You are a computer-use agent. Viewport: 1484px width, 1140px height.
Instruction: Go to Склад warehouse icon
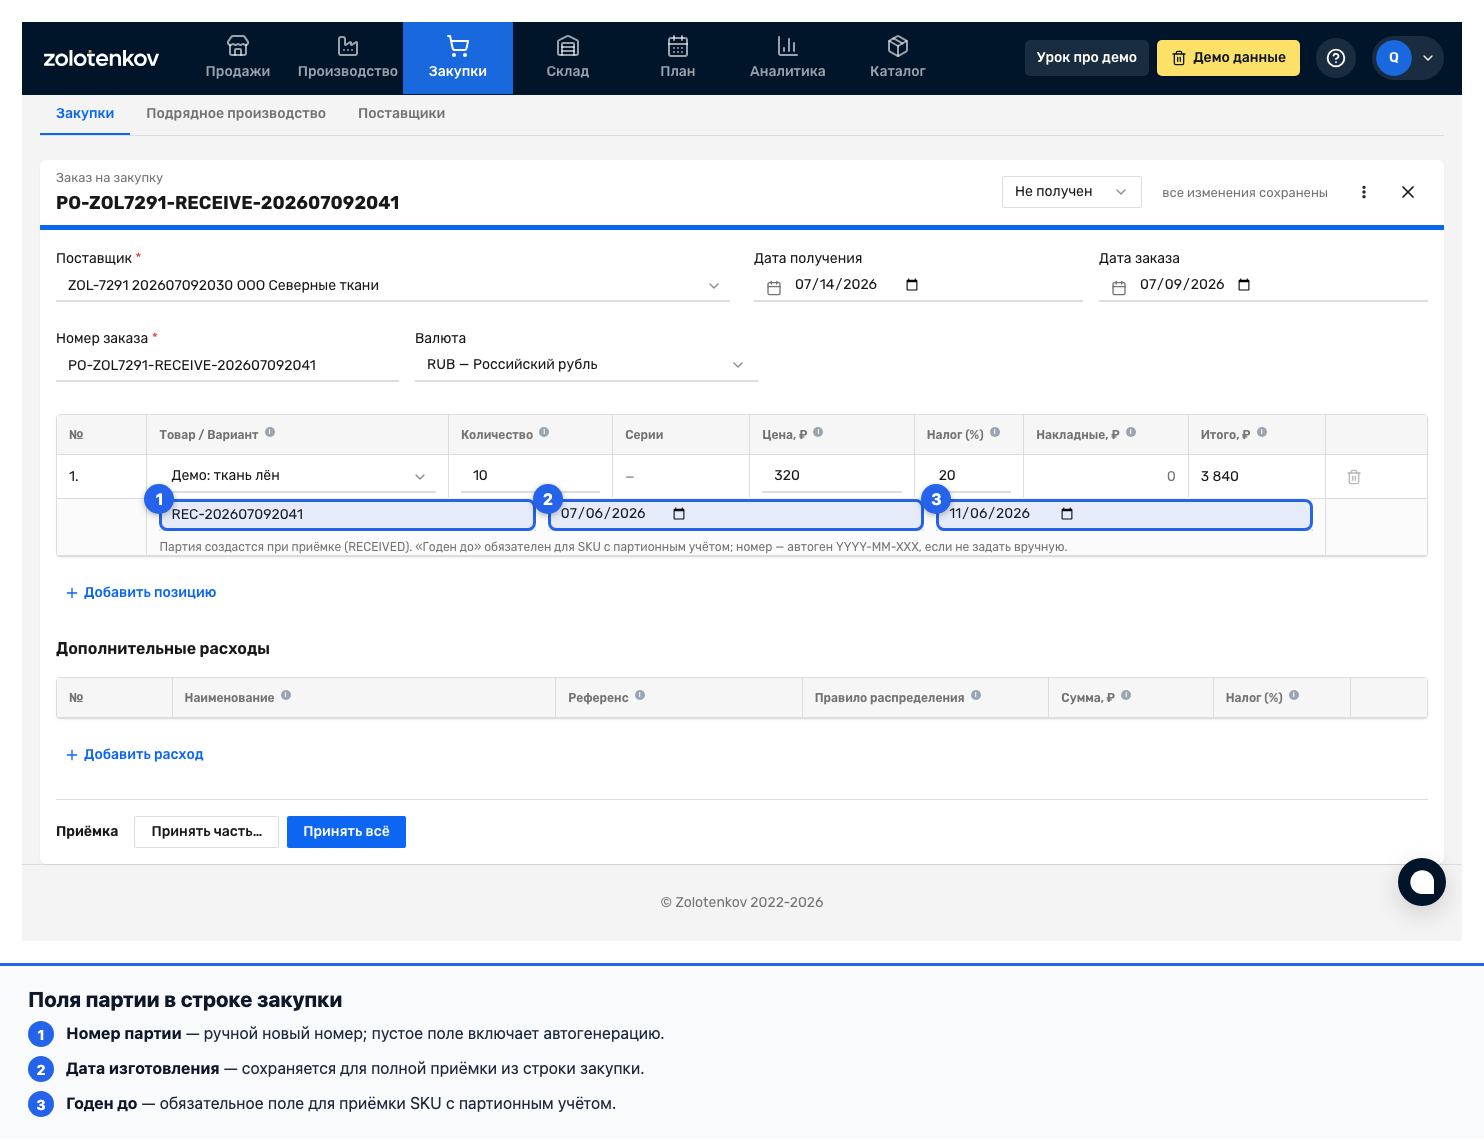coord(568,46)
